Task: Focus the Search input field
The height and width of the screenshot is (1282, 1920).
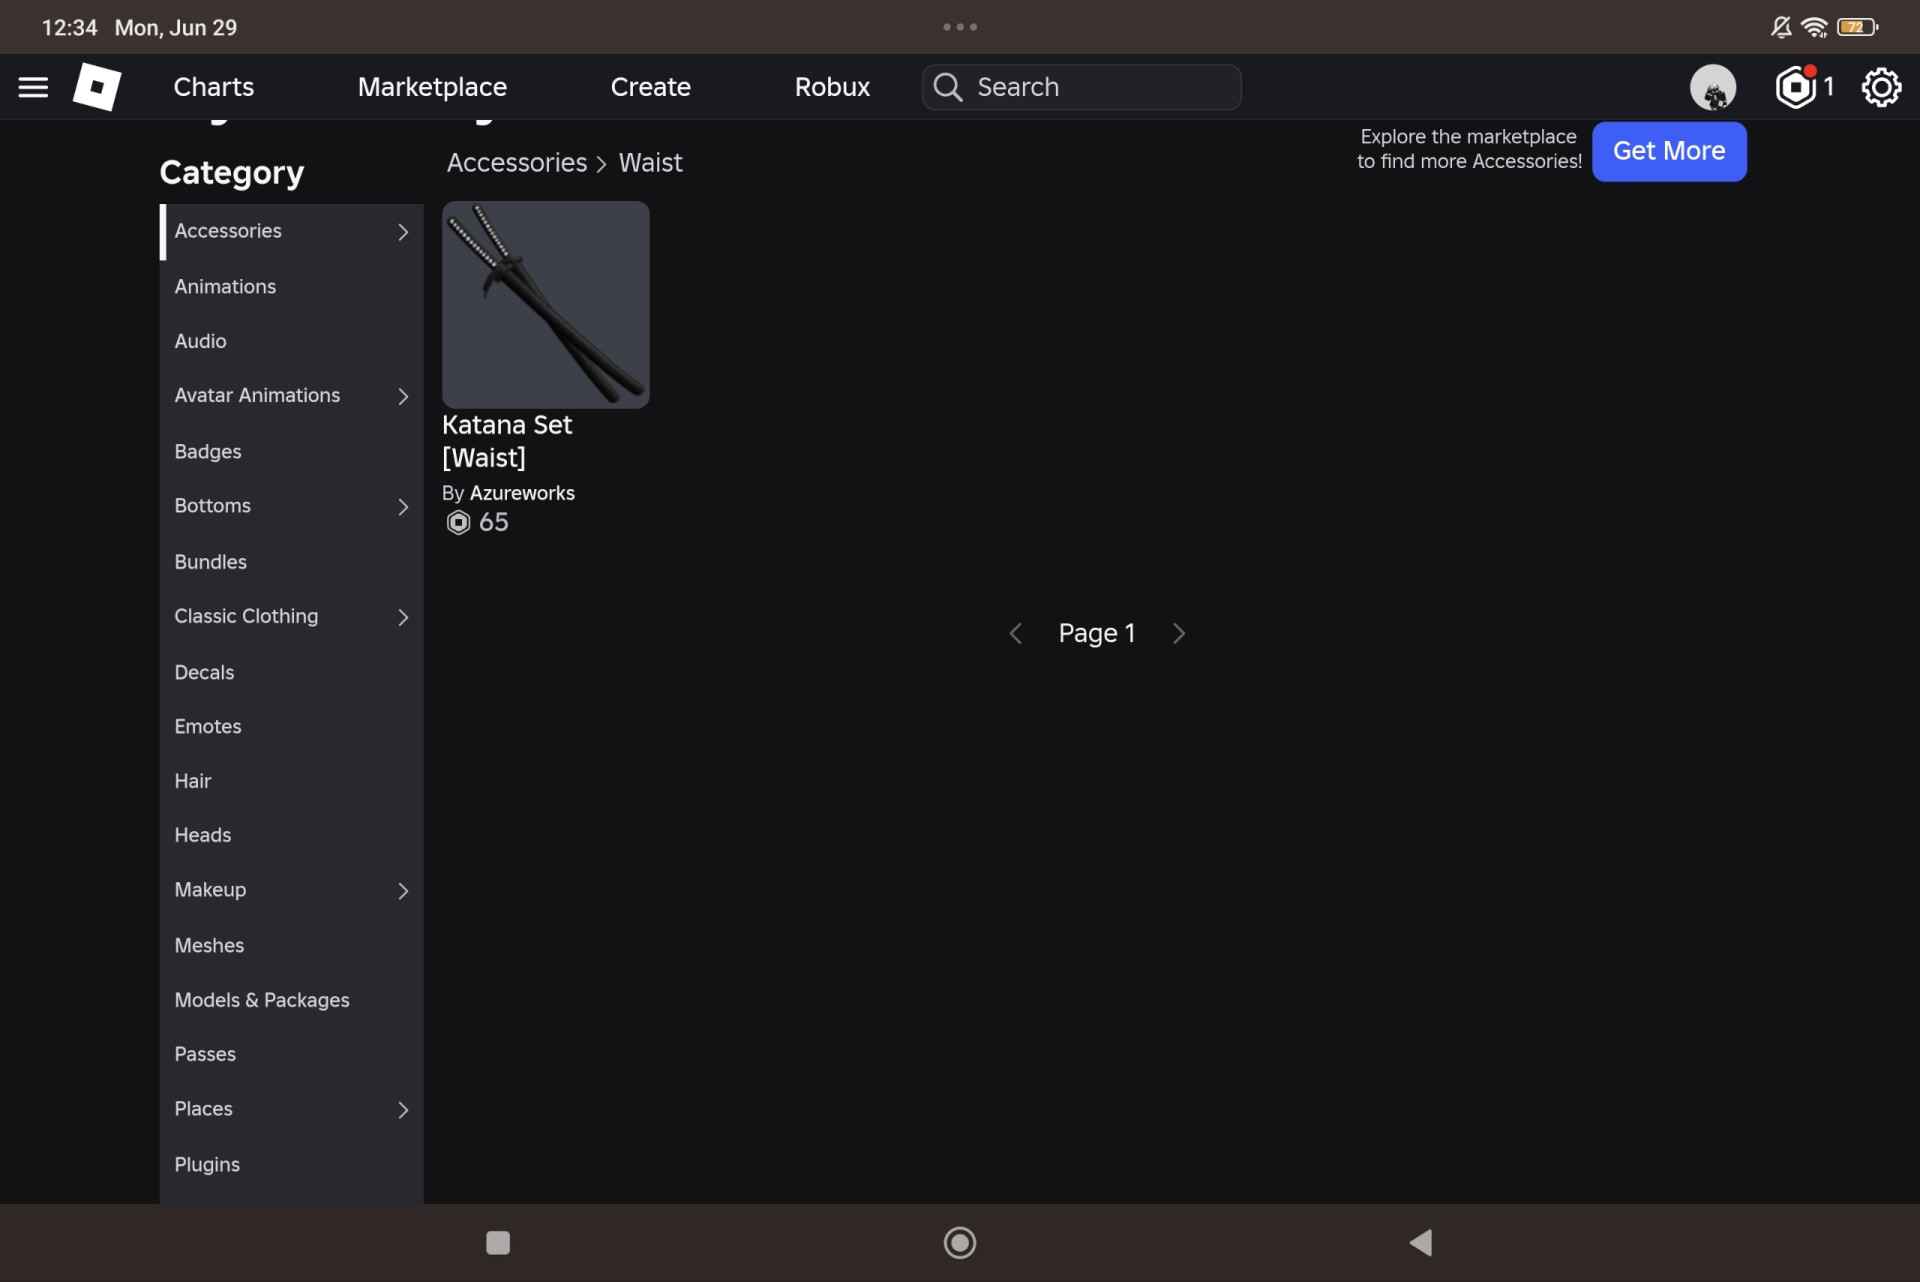Action: pyautogui.click(x=1082, y=87)
